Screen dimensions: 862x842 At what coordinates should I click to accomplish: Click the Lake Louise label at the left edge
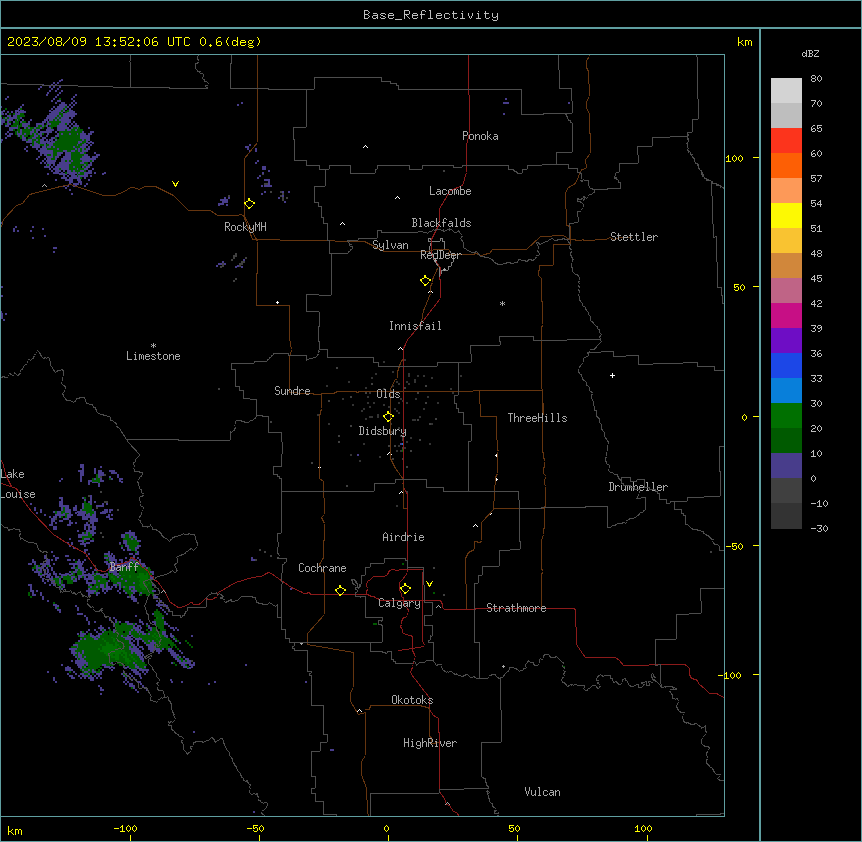[x=17, y=484]
